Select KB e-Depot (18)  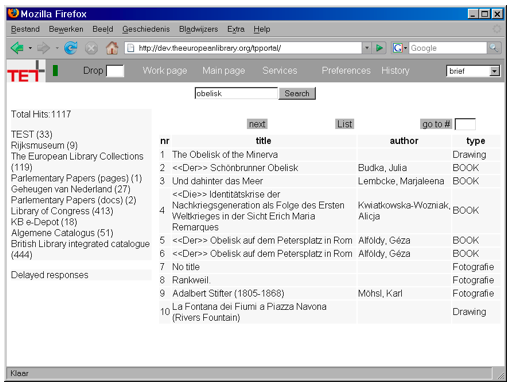tap(44, 222)
